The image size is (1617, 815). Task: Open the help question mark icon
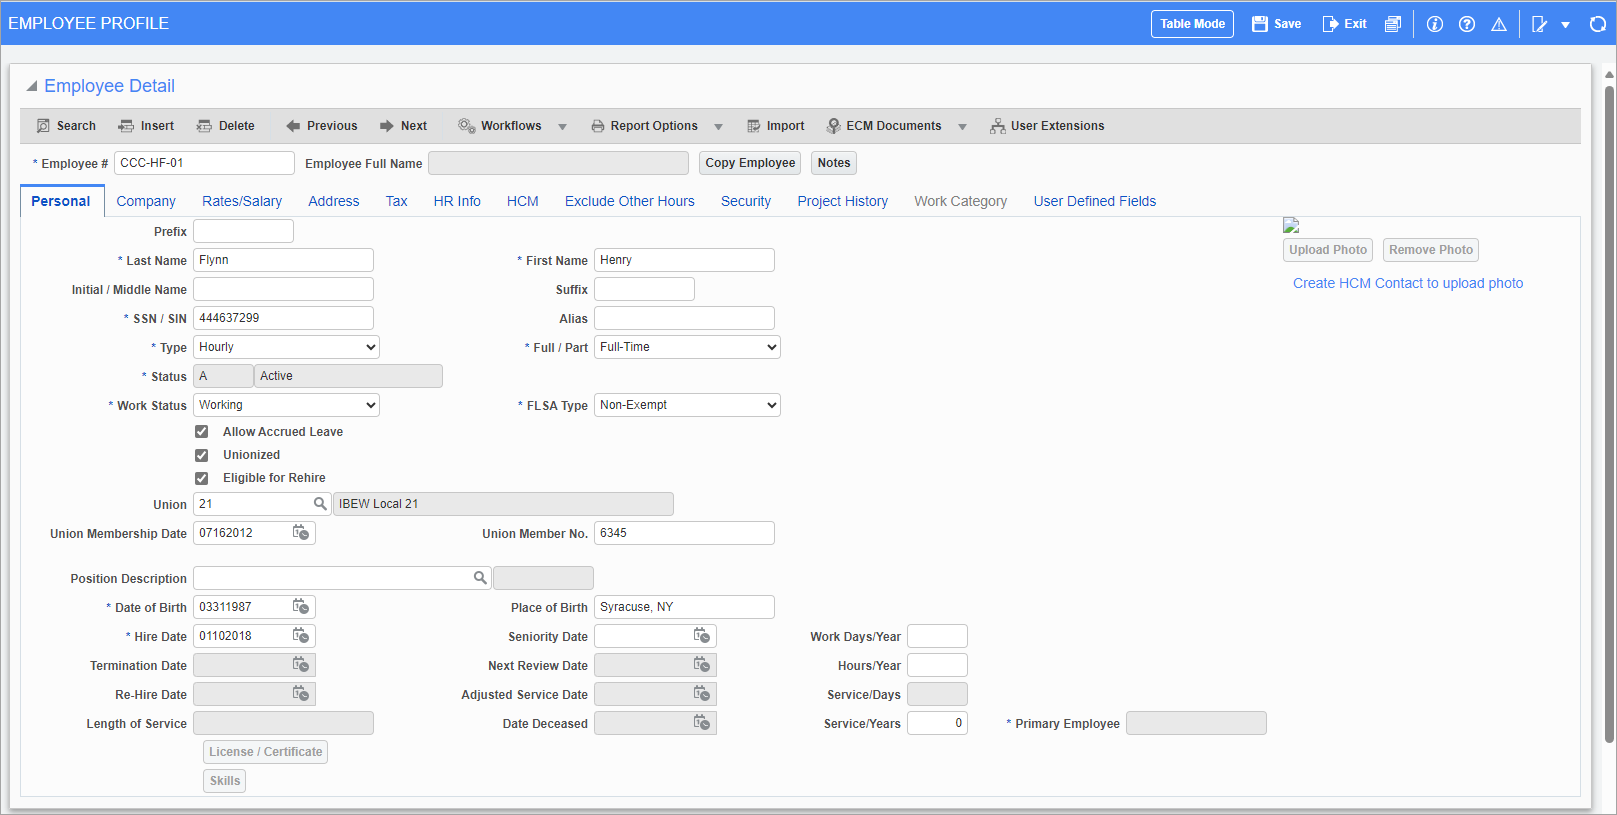pos(1467,24)
